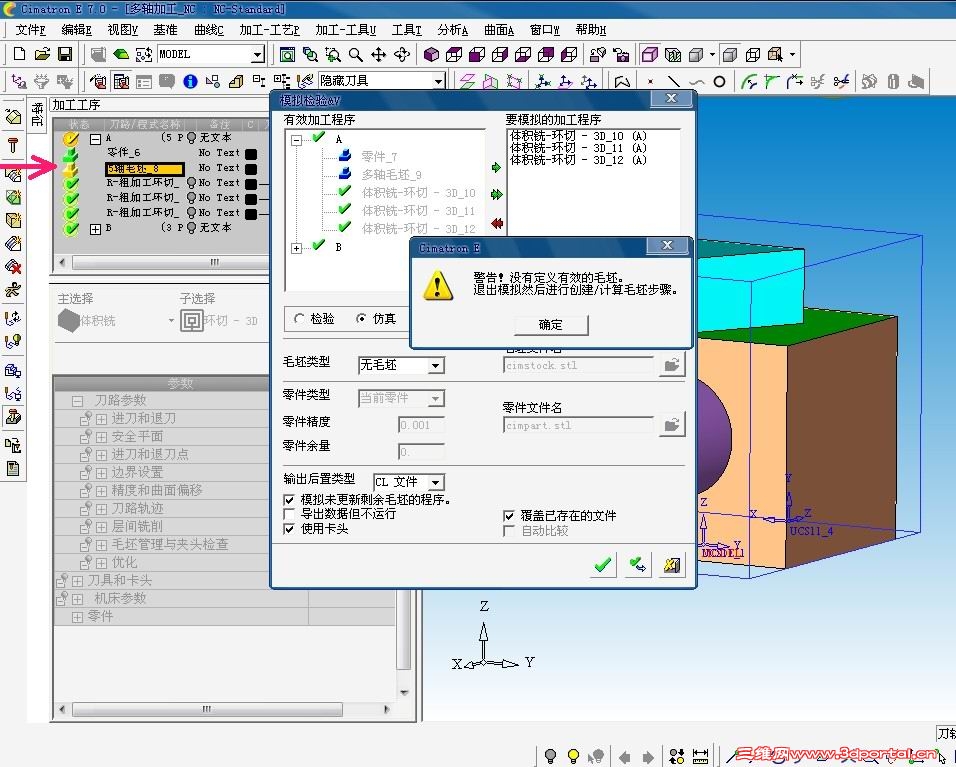Open the 帮助H menu
Image resolution: width=956 pixels, height=767 pixels.
tap(591, 30)
